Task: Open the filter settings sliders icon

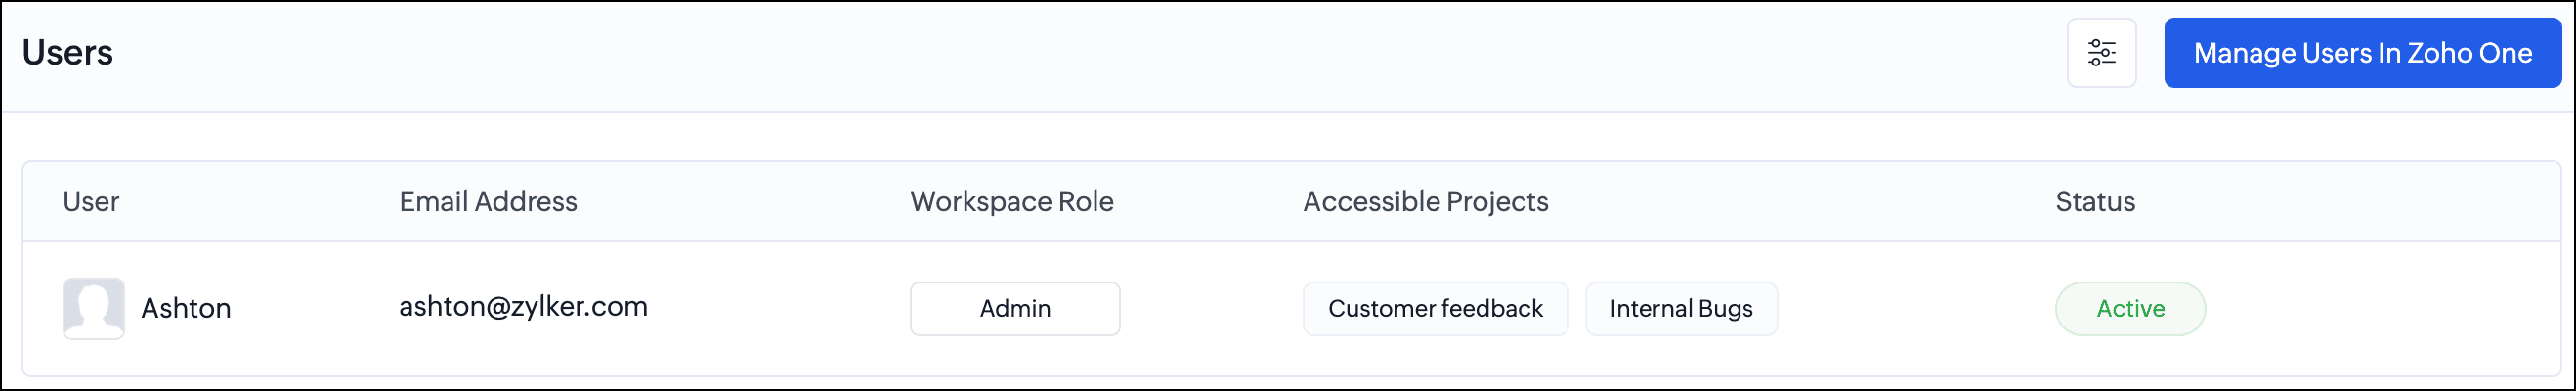Action: coord(2101,53)
